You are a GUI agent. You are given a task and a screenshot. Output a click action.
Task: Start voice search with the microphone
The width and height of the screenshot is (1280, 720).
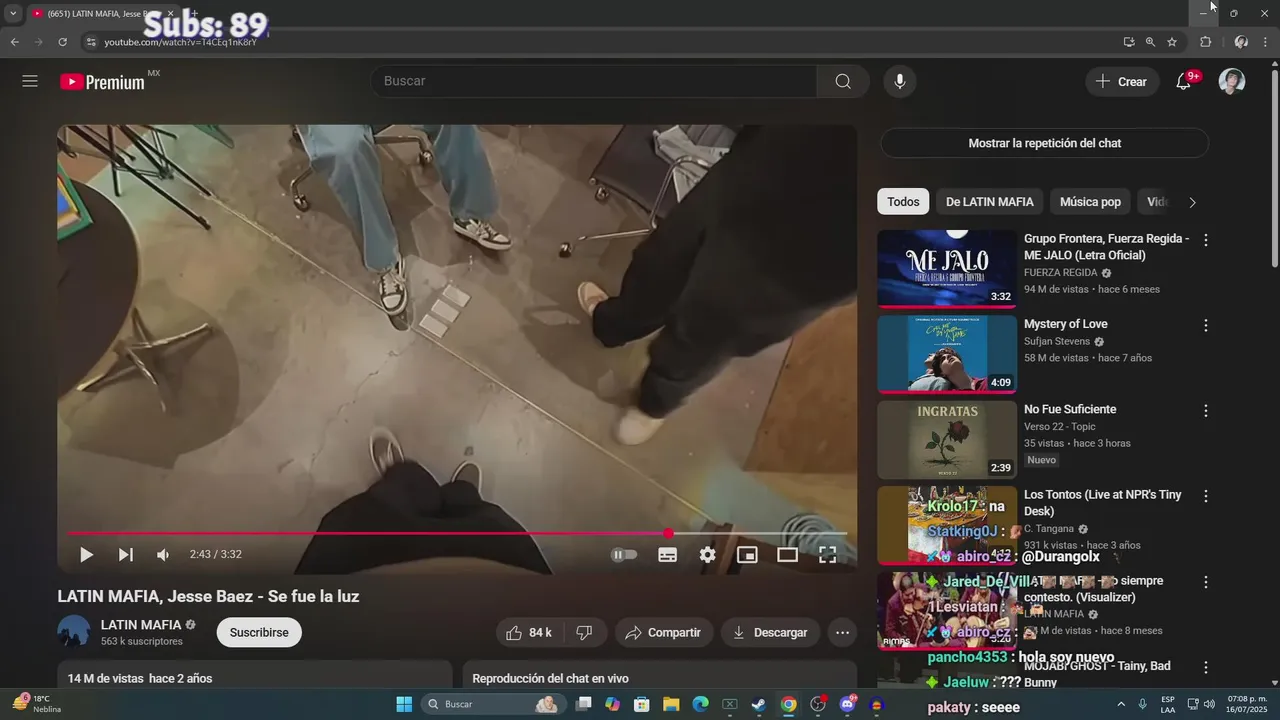pos(900,81)
